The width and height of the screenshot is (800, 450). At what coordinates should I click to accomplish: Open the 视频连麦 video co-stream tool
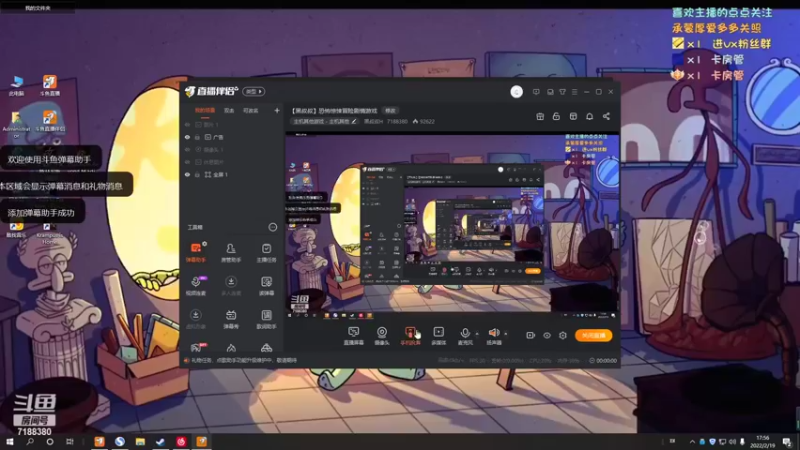[x=195, y=286]
